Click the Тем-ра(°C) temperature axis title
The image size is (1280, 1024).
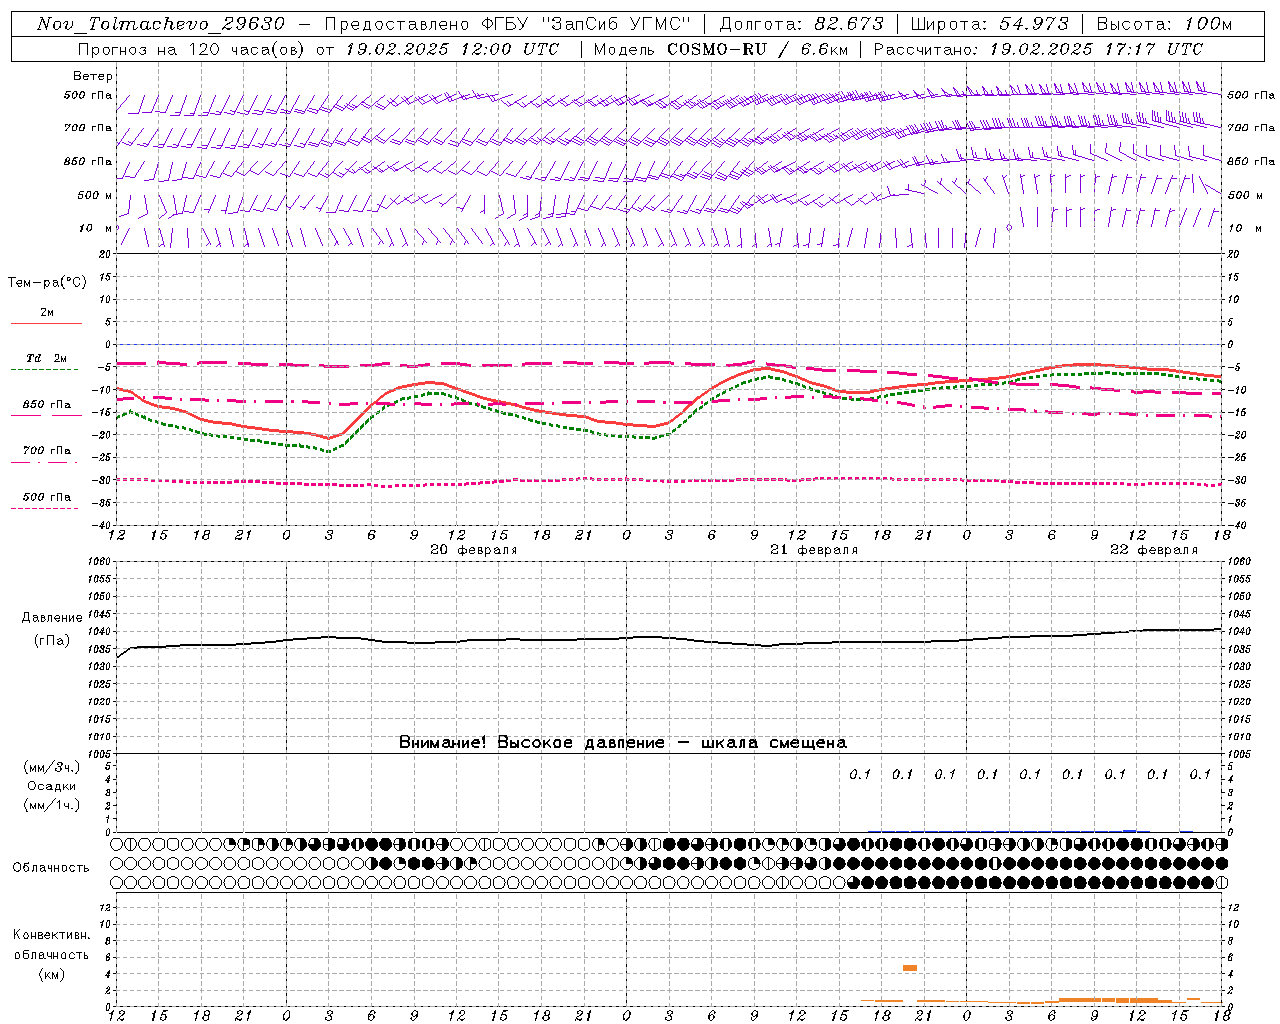click(47, 282)
